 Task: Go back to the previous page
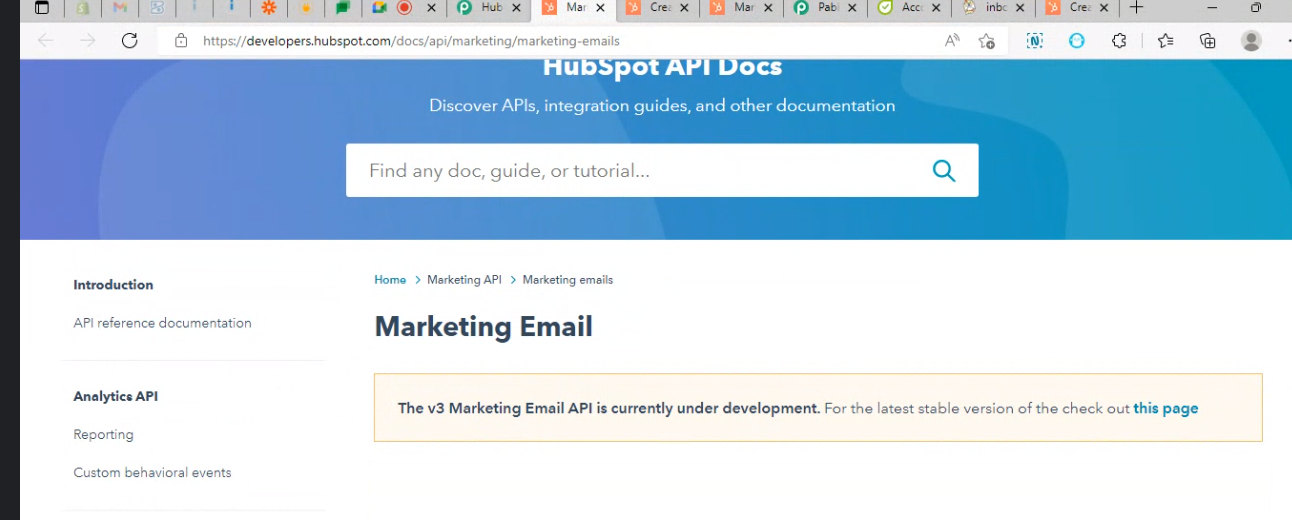pyautogui.click(x=45, y=41)
